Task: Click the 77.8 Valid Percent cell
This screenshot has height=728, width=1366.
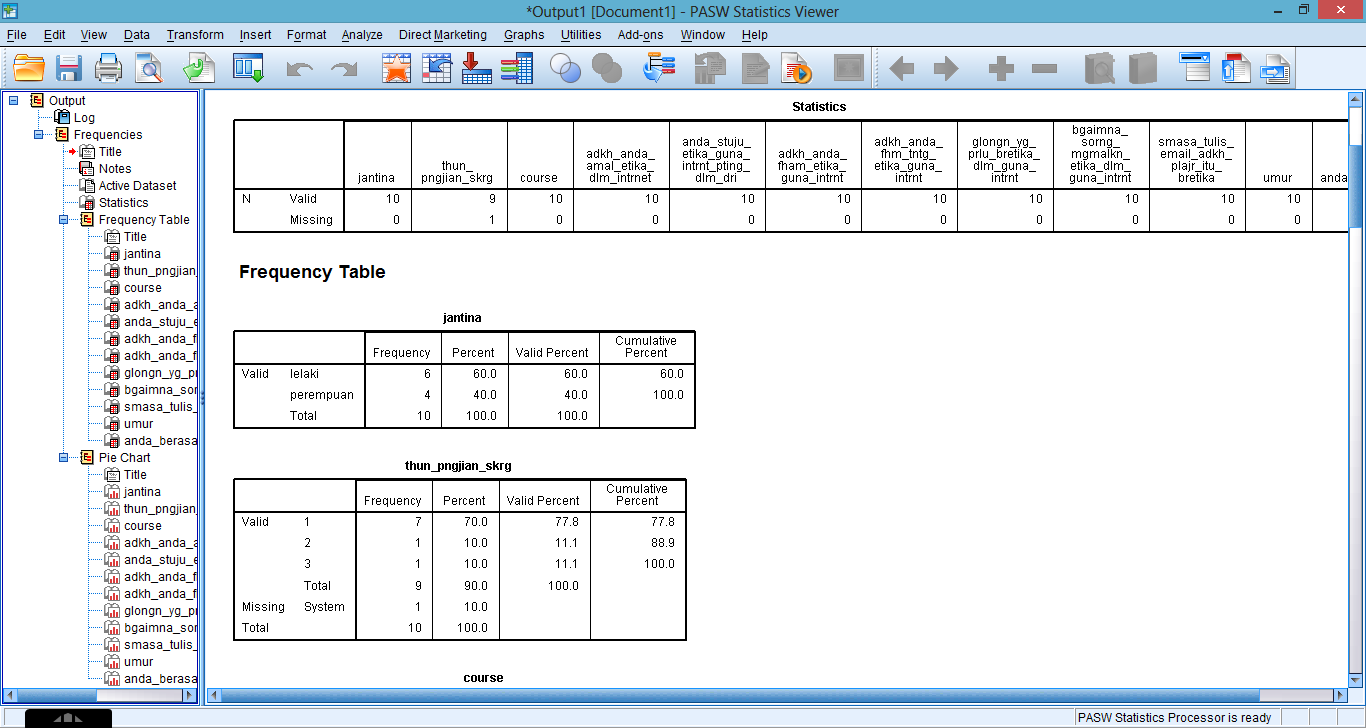Action: click(x=566, y=522)
